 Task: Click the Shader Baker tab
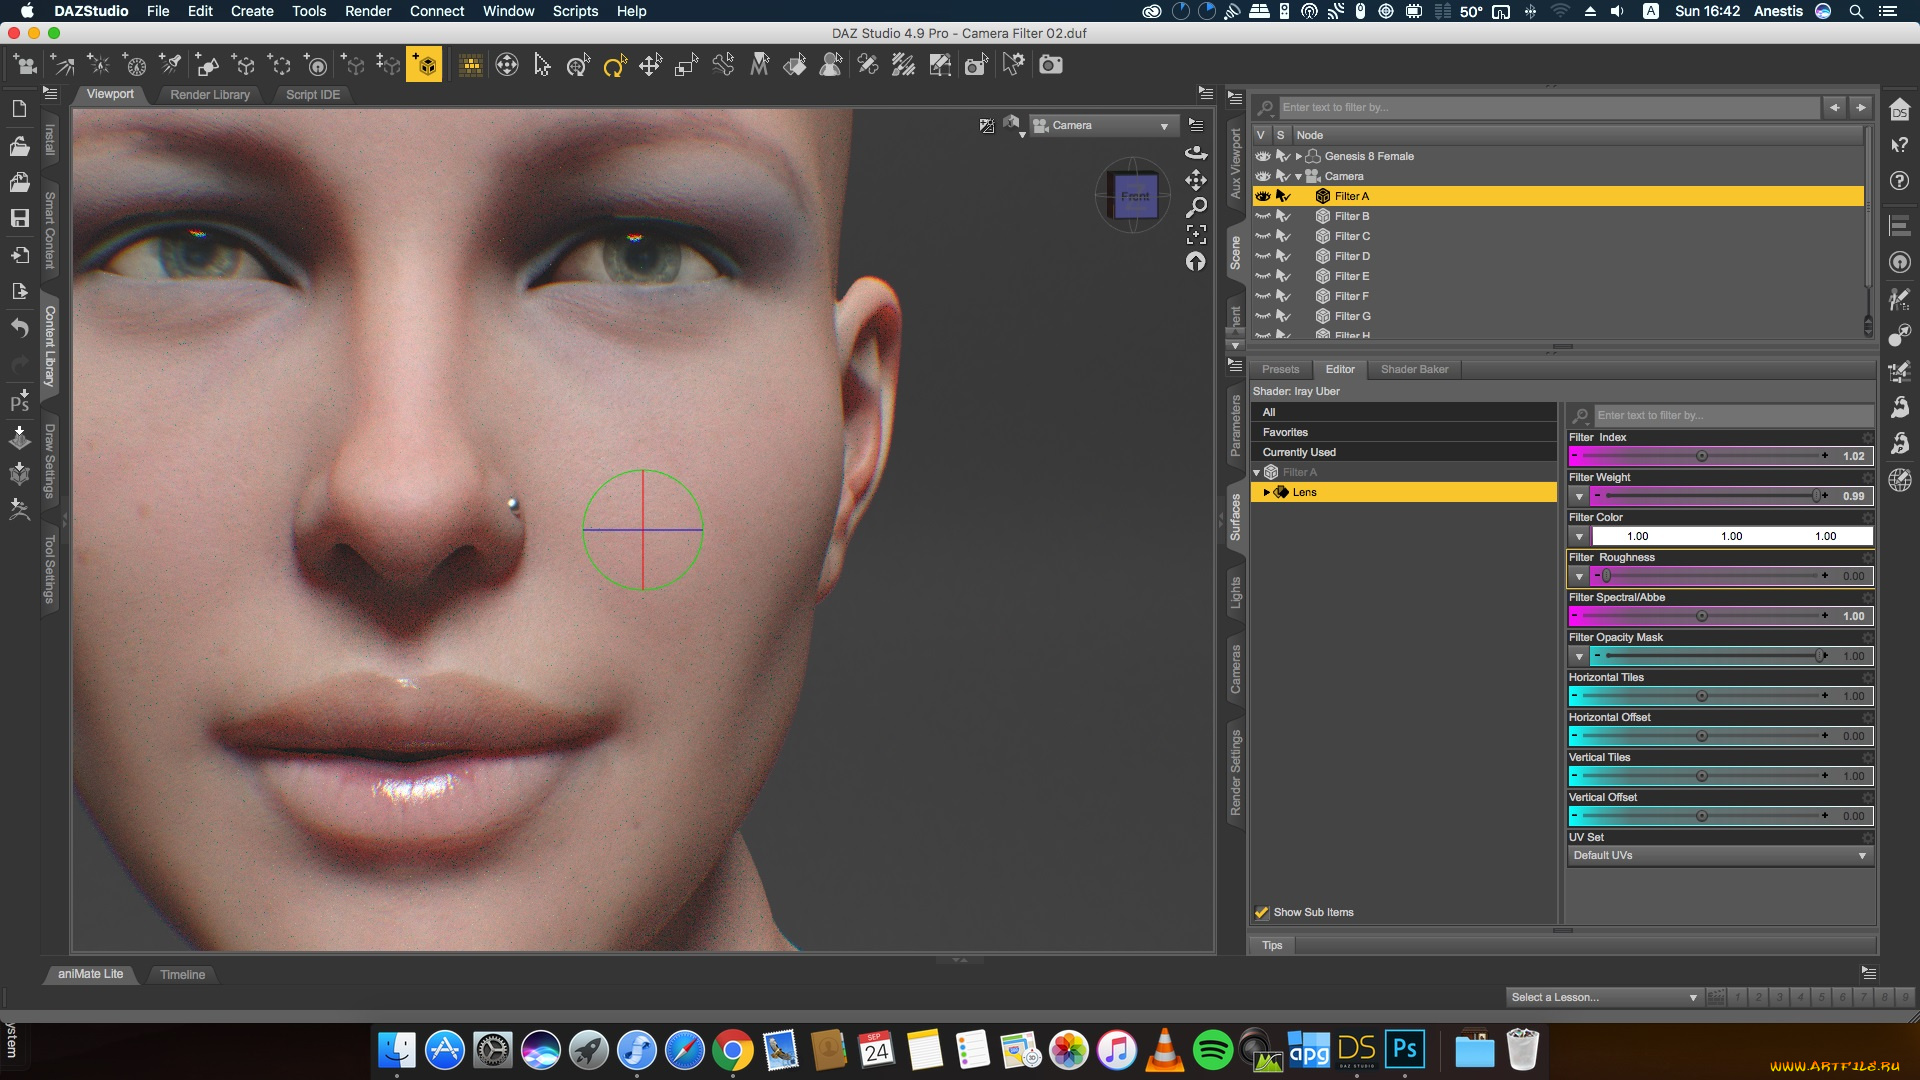tap(1414, 369)
